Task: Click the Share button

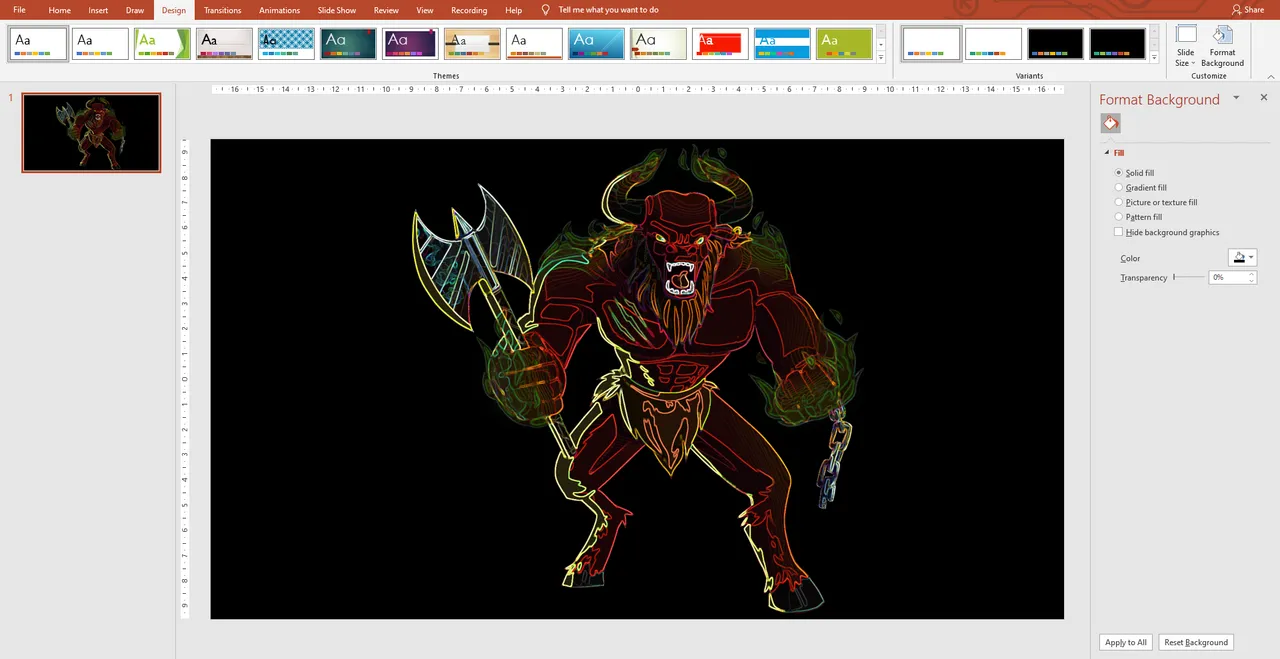Action: [1248, 10]
